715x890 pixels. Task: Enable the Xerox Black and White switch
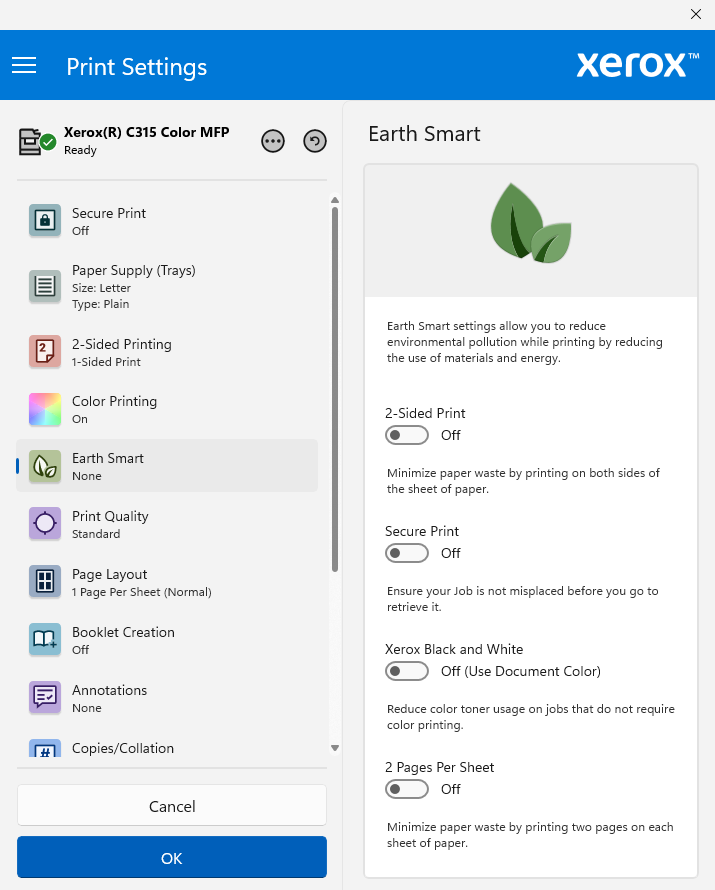407,671
